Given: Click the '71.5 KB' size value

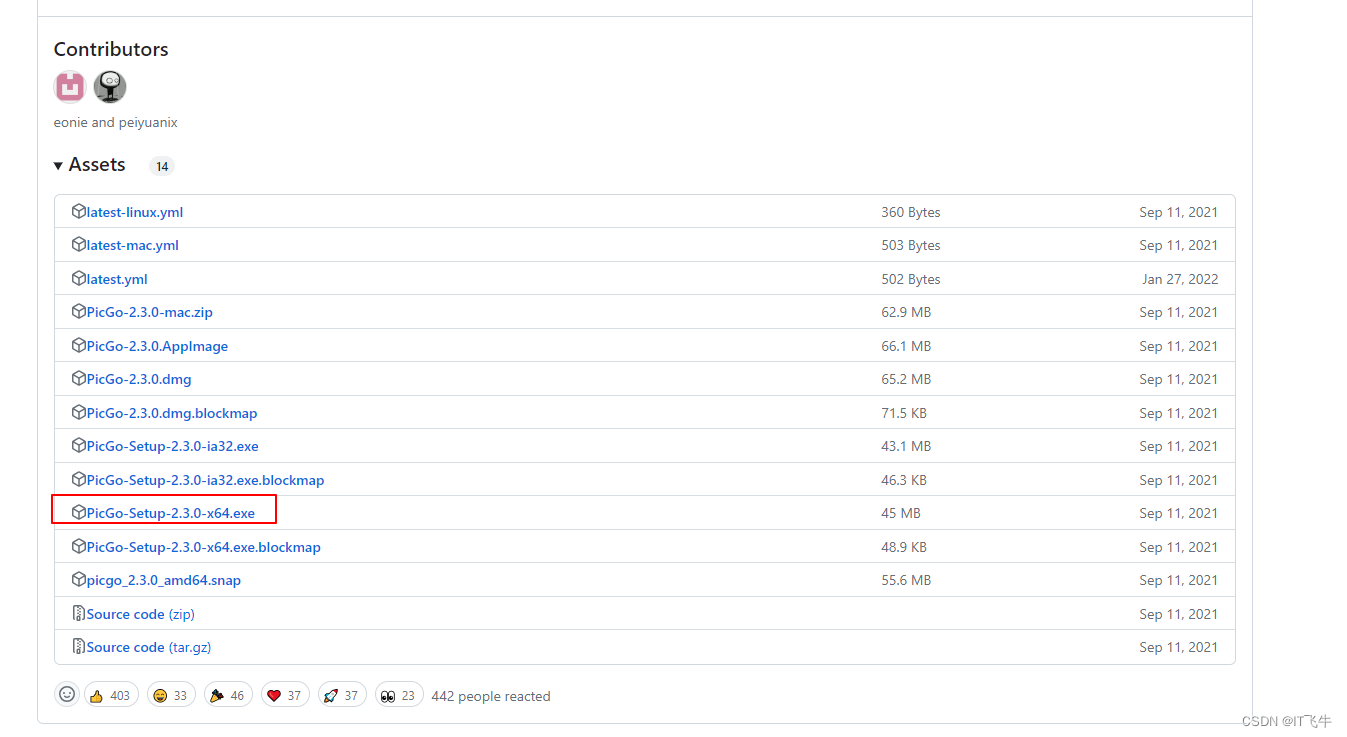Looking at the screenshot, I should (904, 413).
